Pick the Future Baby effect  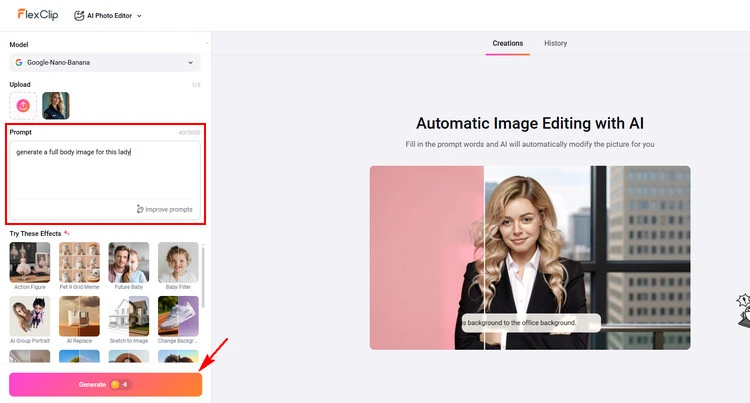(128, 262)
